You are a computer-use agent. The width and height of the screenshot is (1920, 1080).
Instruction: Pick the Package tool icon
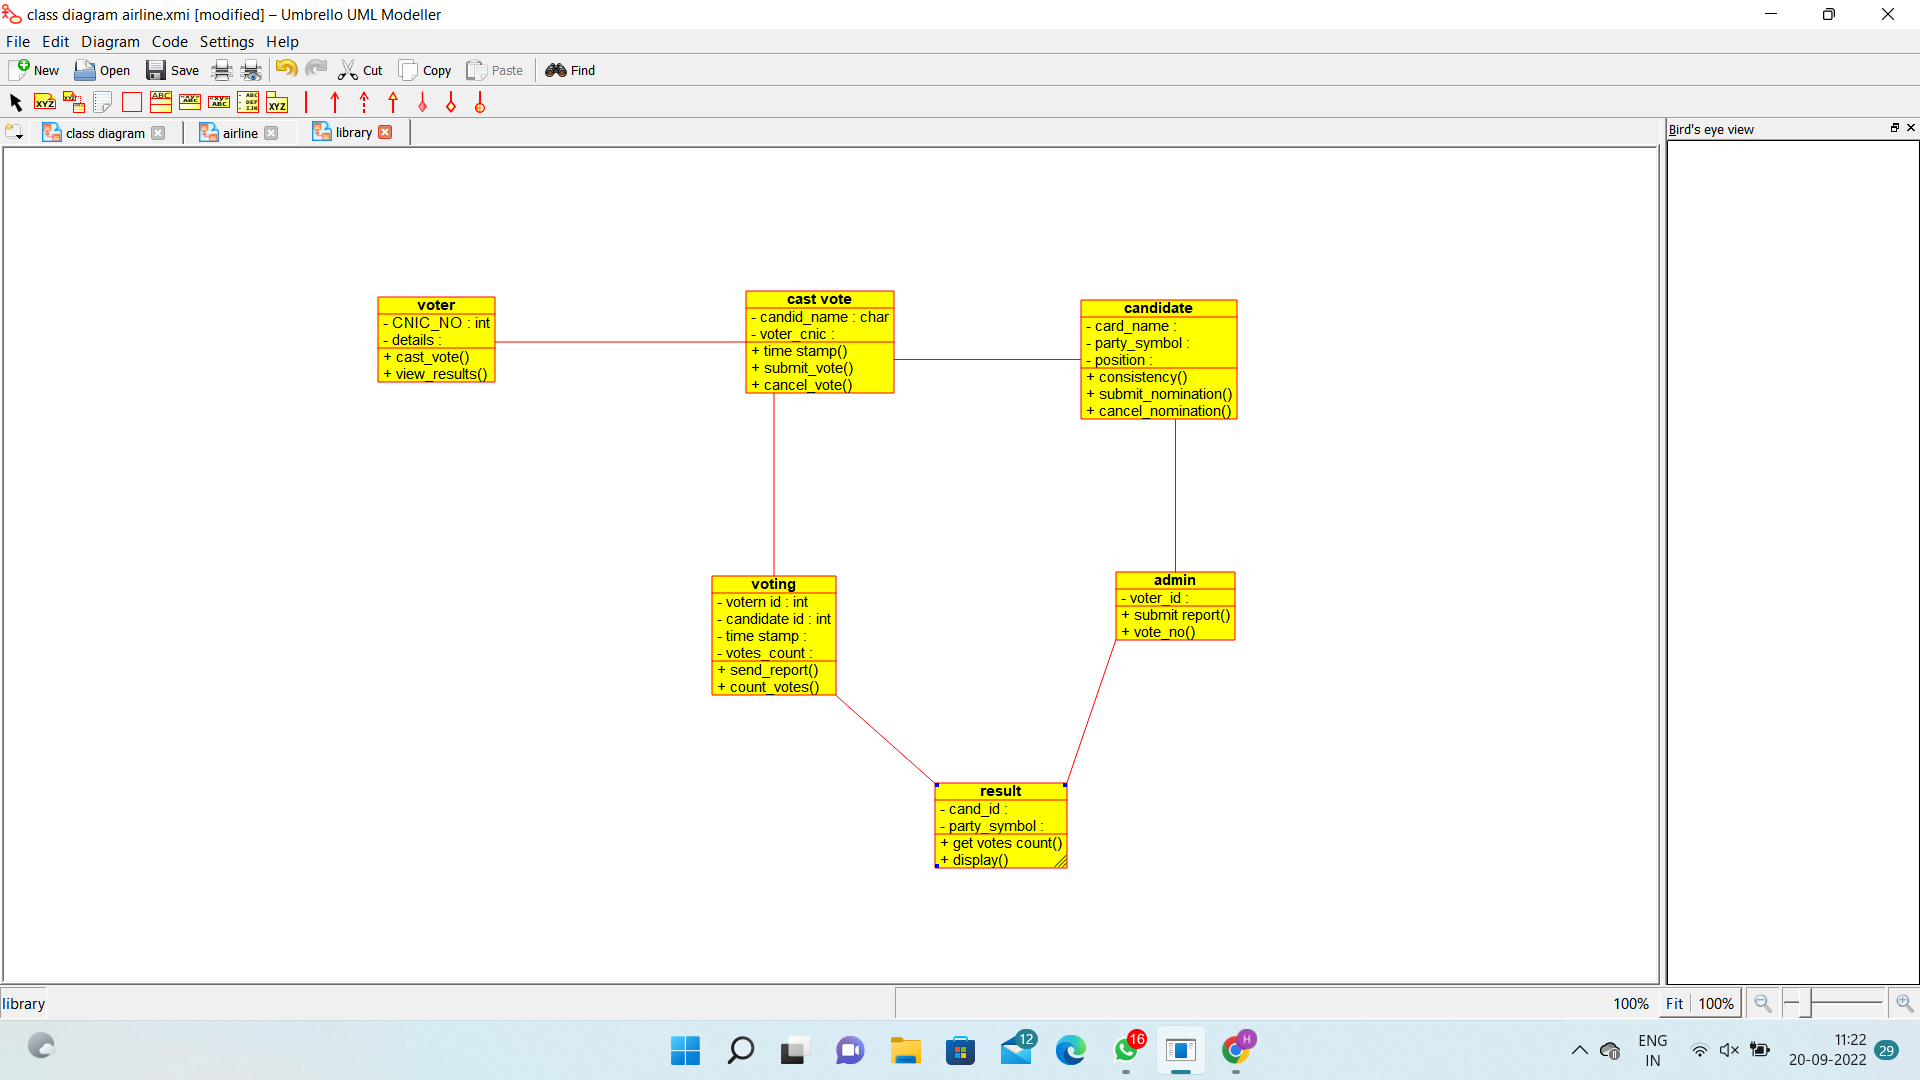click(277, 102)
